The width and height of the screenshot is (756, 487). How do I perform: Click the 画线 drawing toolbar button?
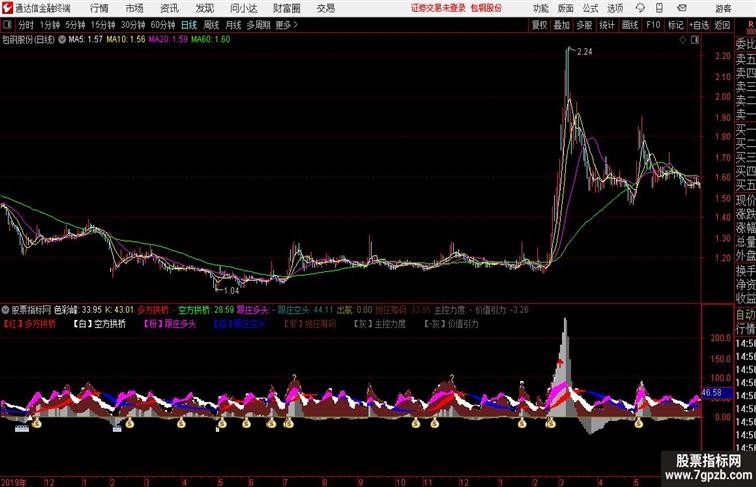(x=630, y=25)
